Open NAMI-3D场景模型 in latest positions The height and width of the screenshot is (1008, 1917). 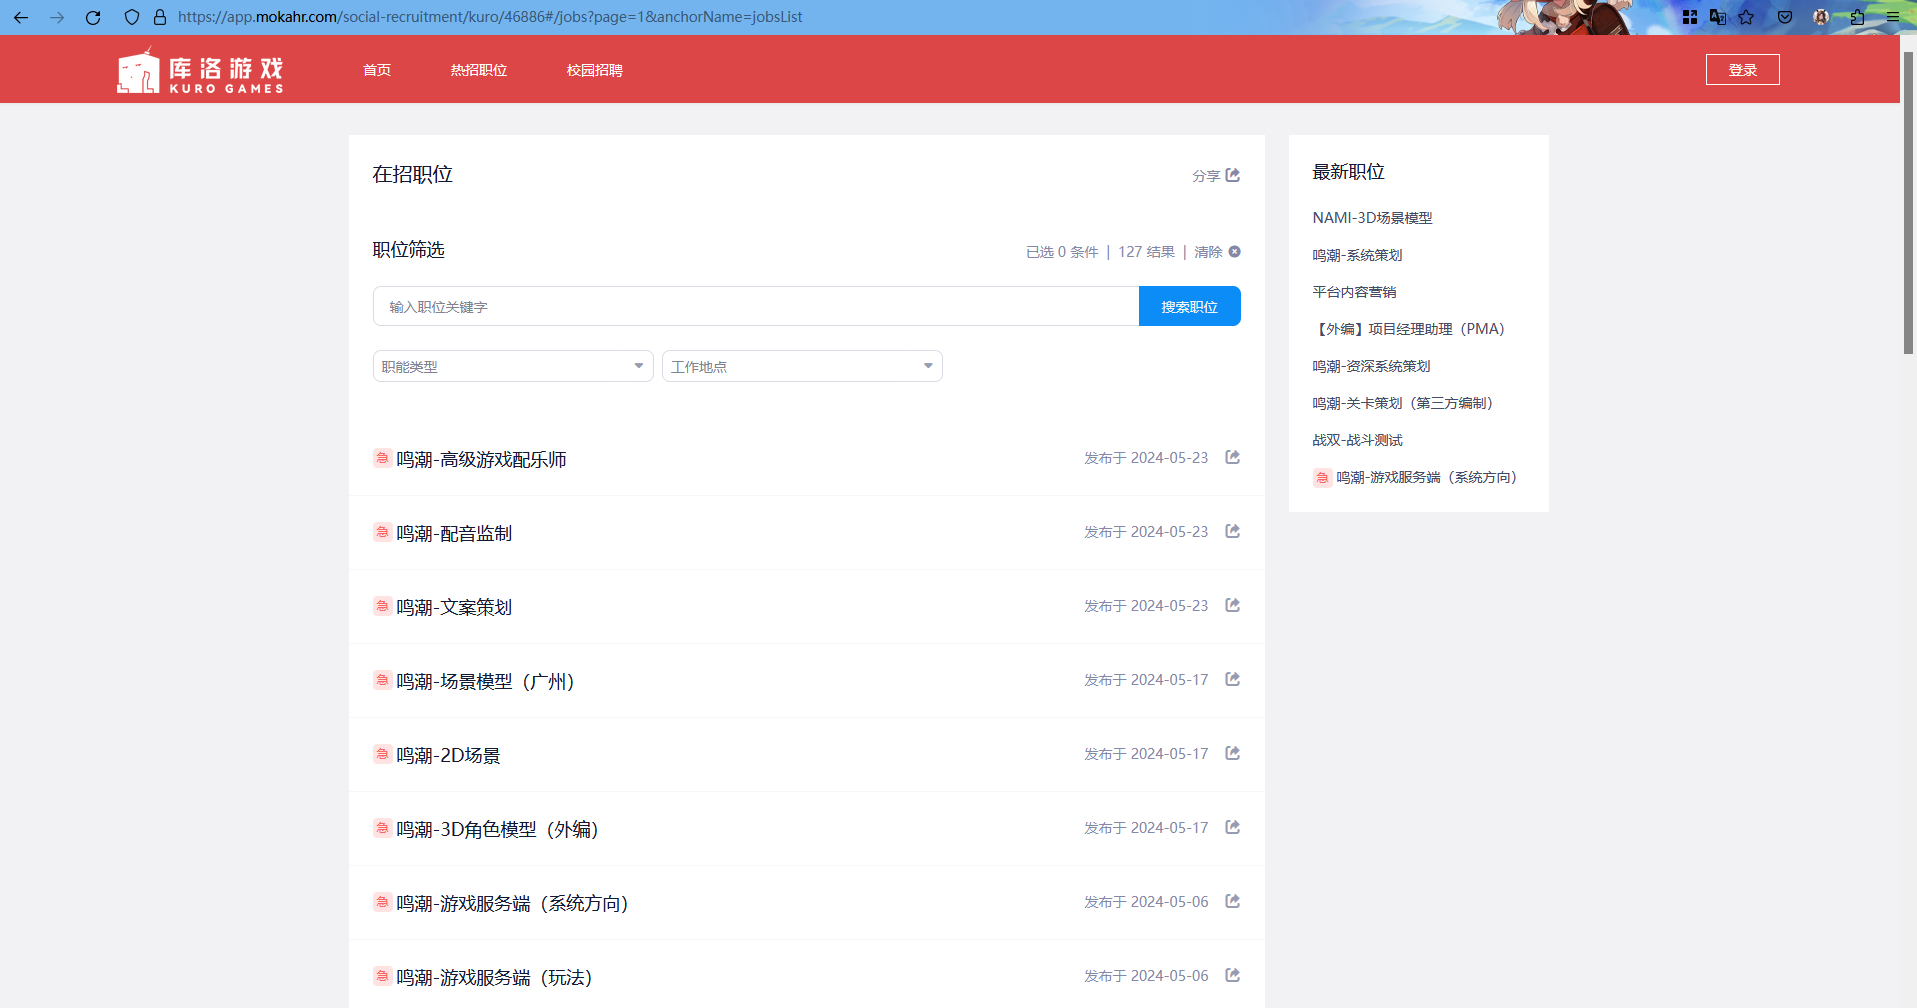(1372, 218)
